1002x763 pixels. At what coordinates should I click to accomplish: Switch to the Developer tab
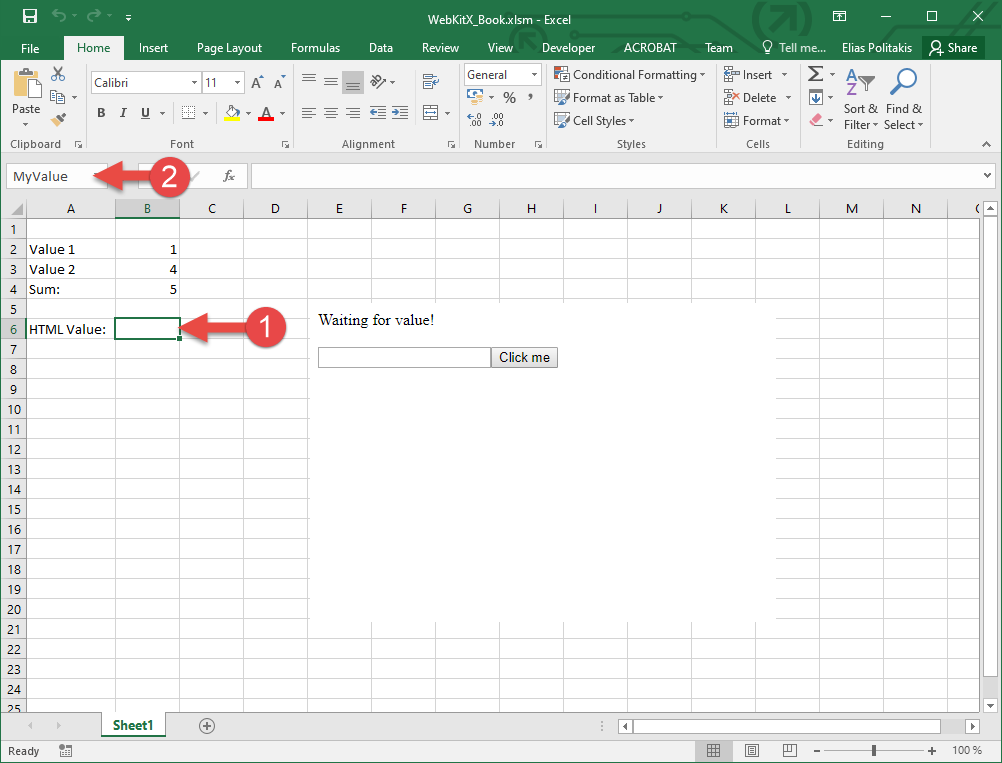click(569, 48)
